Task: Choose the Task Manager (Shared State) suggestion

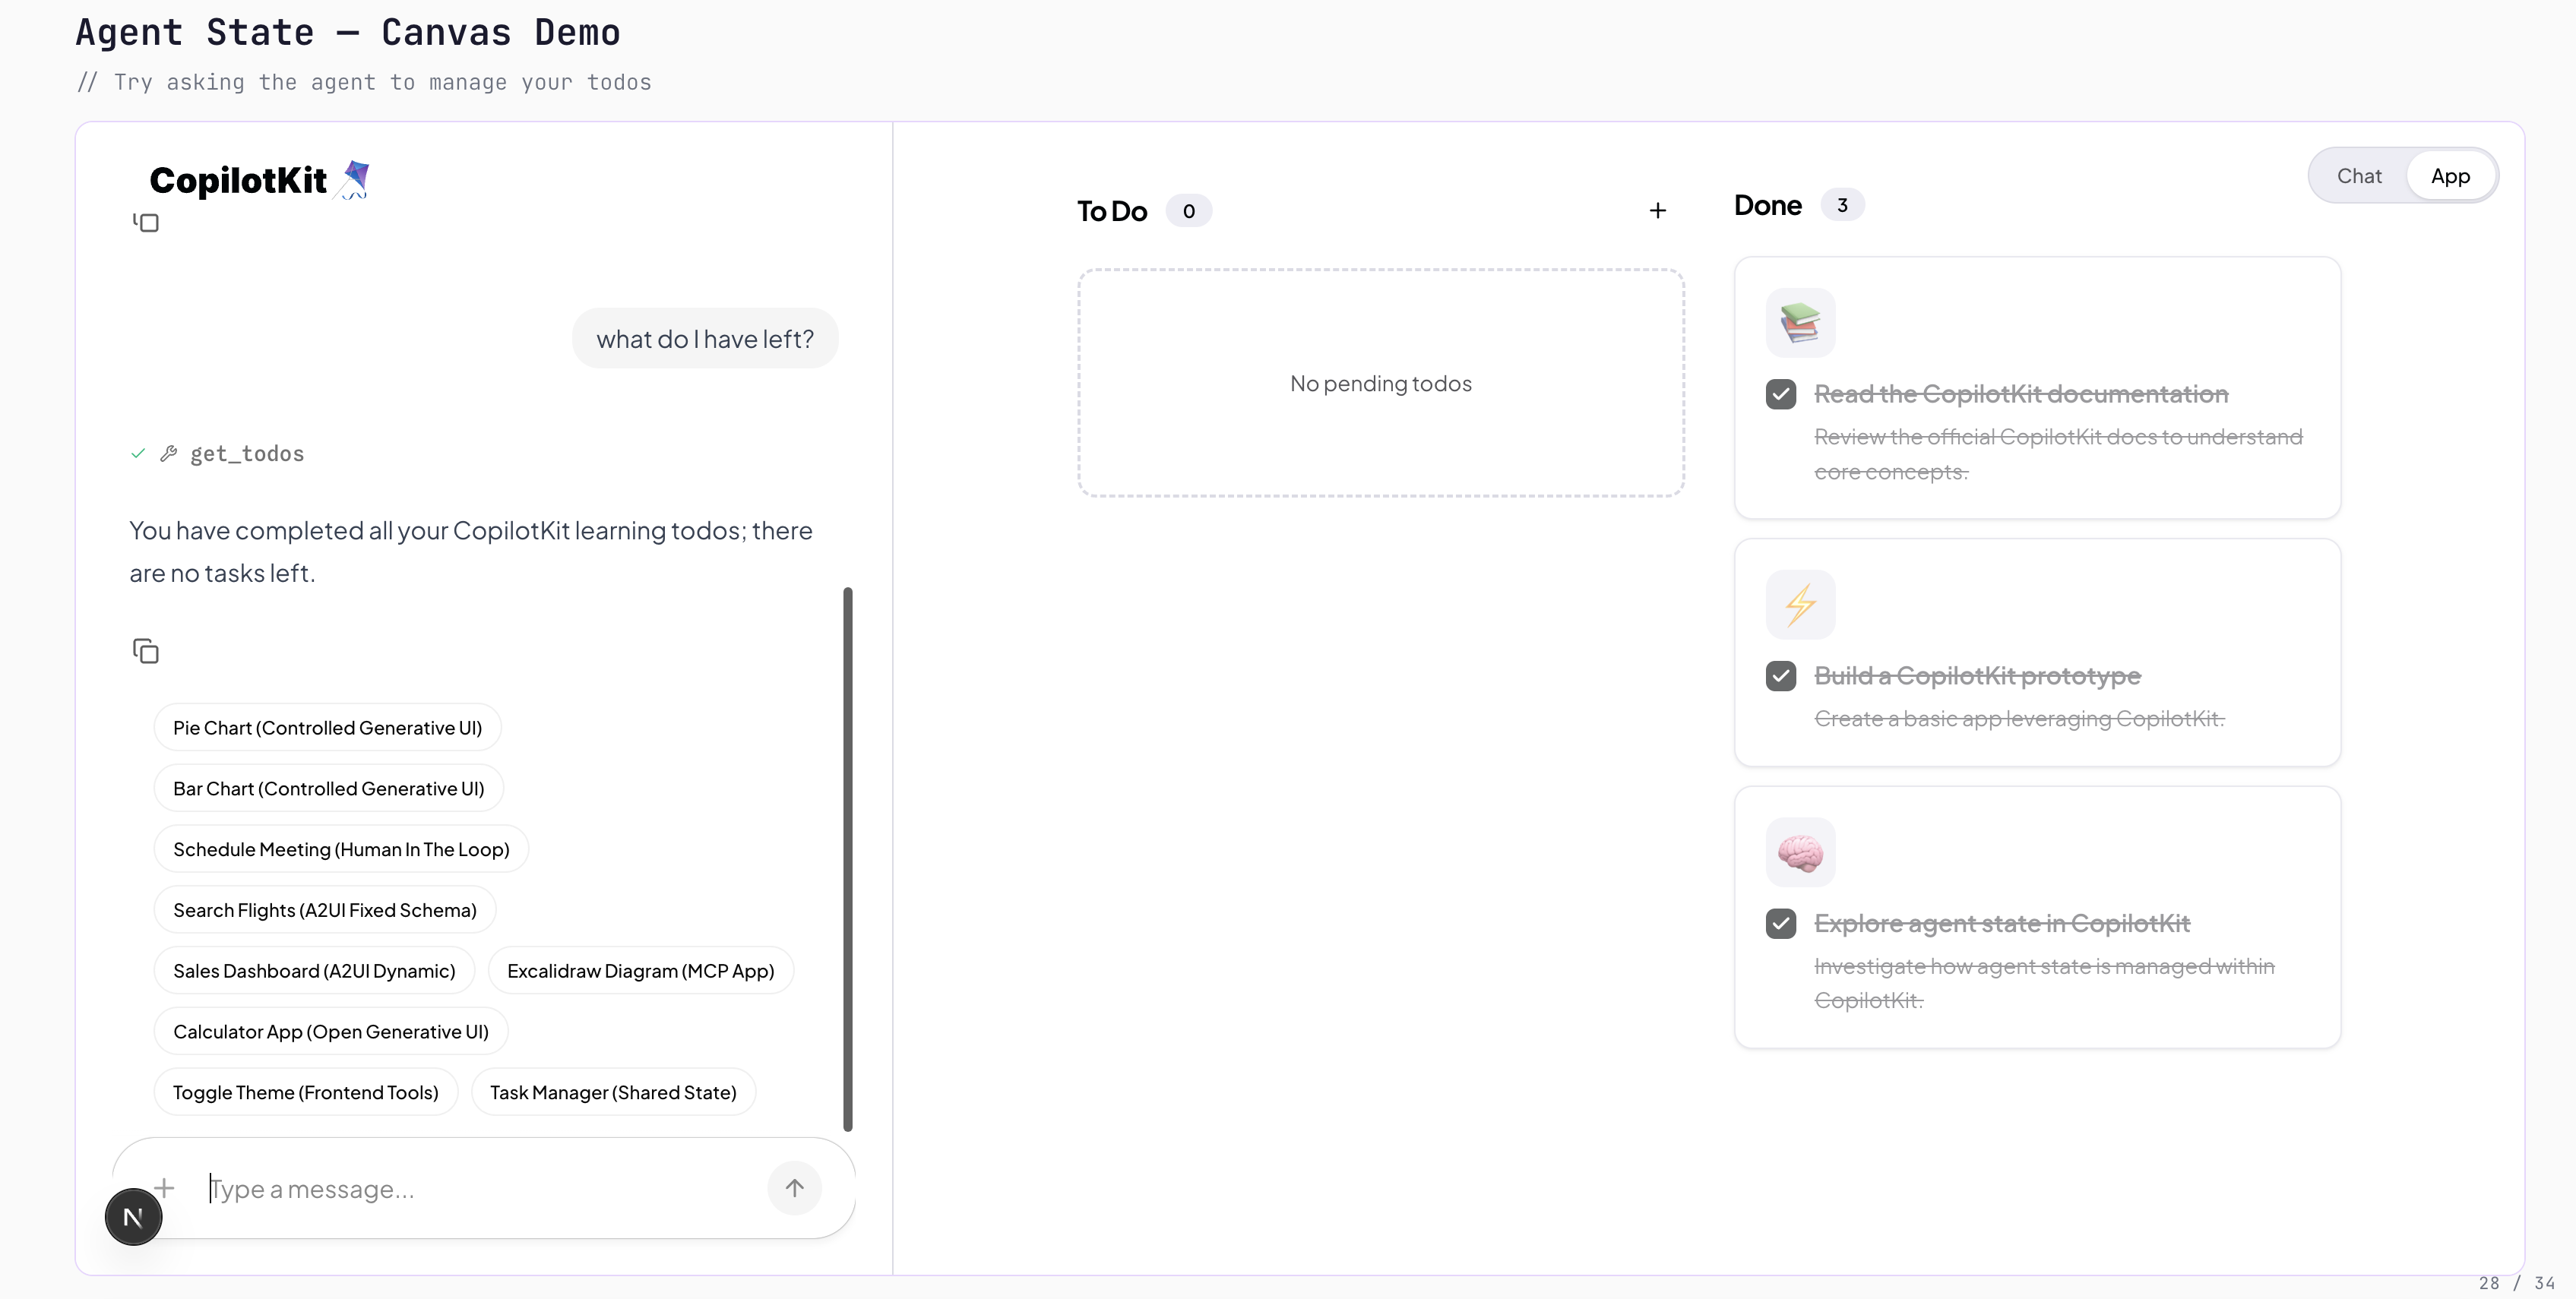Action: tap(613, 1092)
